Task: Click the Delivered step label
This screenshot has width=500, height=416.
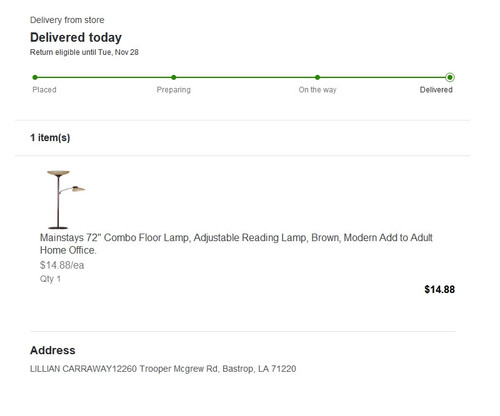Action: pos(436,90)
